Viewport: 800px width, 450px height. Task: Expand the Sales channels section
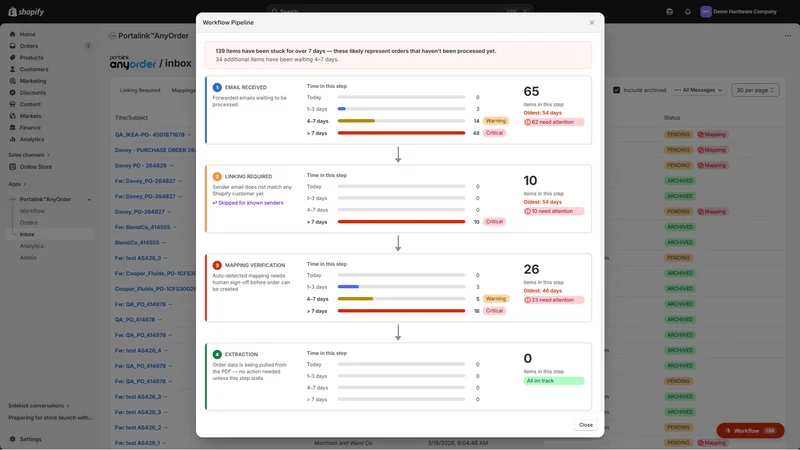click(29, 155)
